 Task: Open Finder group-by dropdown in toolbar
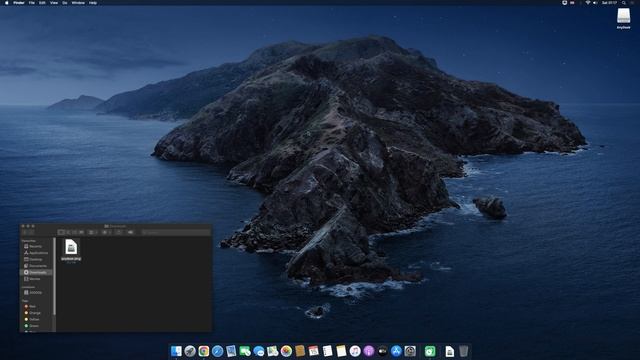(93, 232)
